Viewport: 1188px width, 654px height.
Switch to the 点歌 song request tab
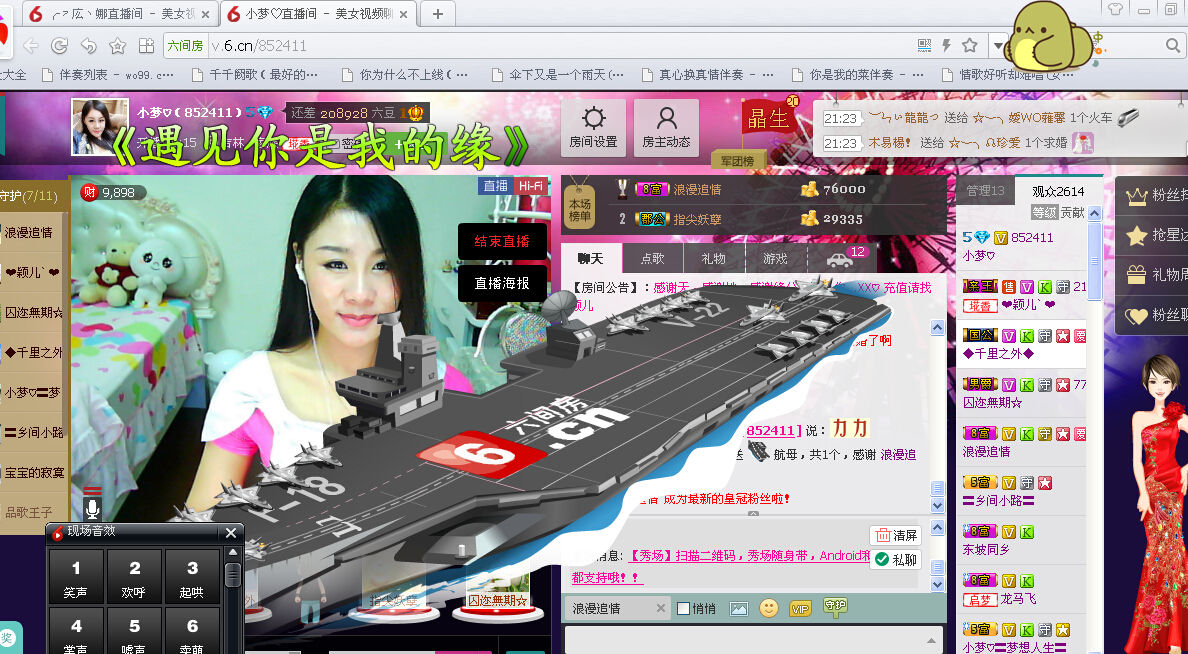(652, 258)
